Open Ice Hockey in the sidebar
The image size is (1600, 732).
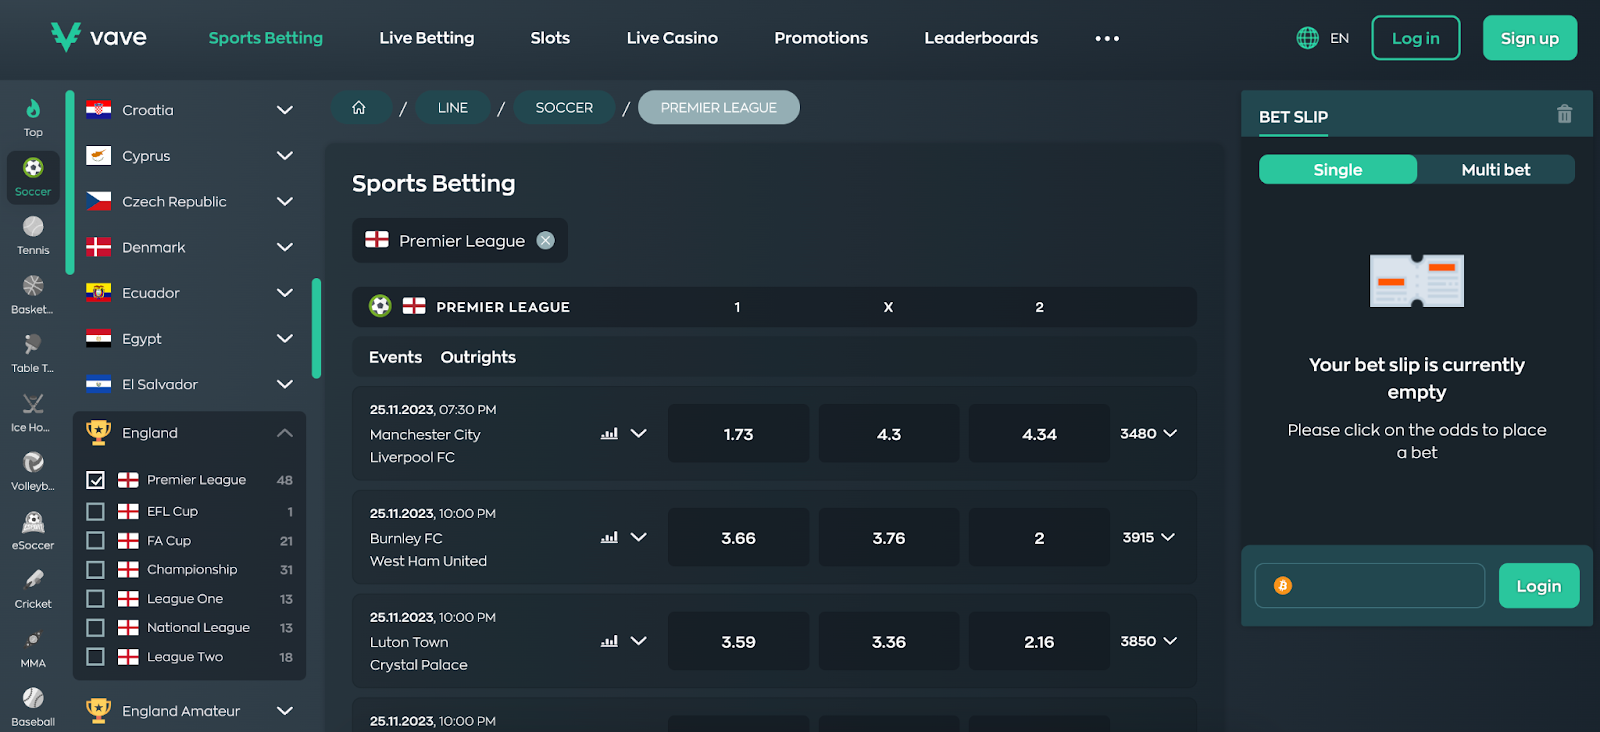(x=33, y=413)
